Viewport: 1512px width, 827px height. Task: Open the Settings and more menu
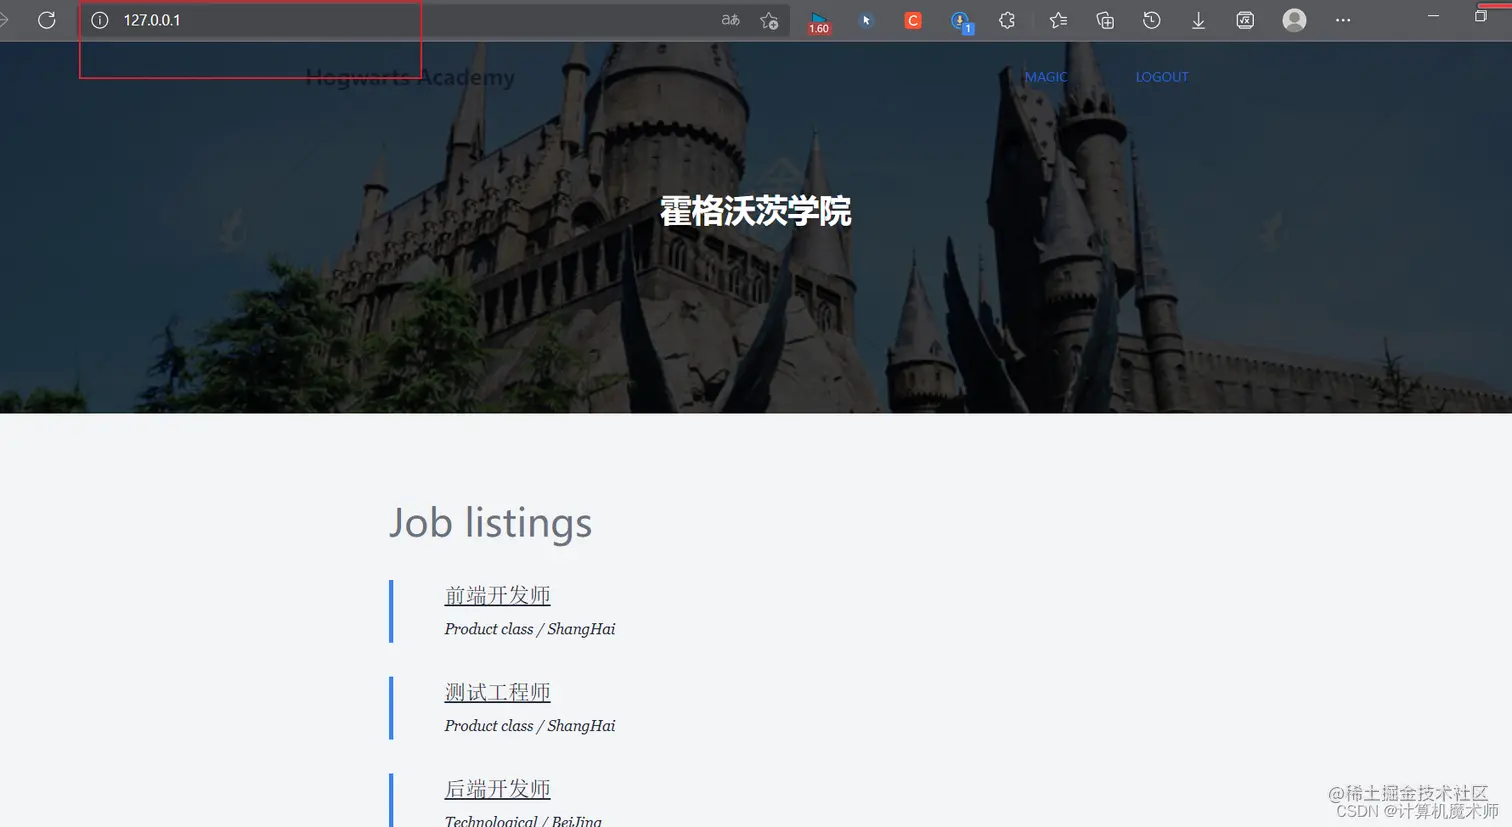pos(1343,20)
